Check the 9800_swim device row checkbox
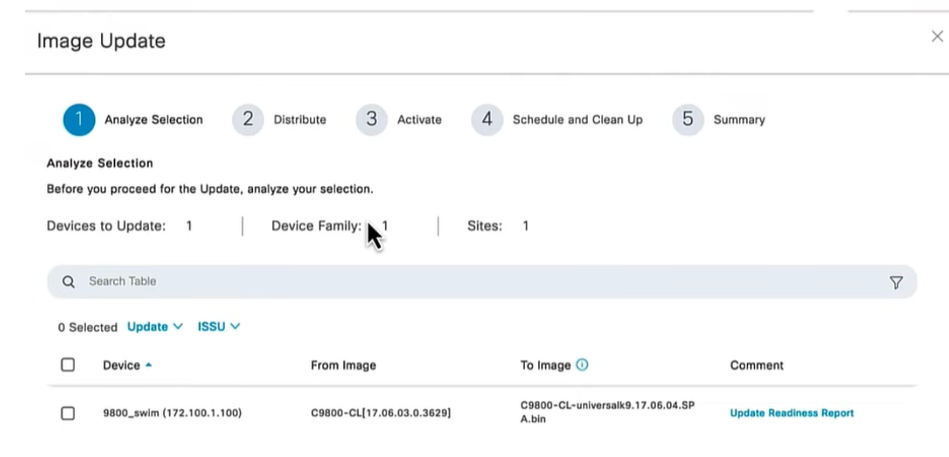The width and height of the screenshot is (949, 457). [x=68, y=413]
